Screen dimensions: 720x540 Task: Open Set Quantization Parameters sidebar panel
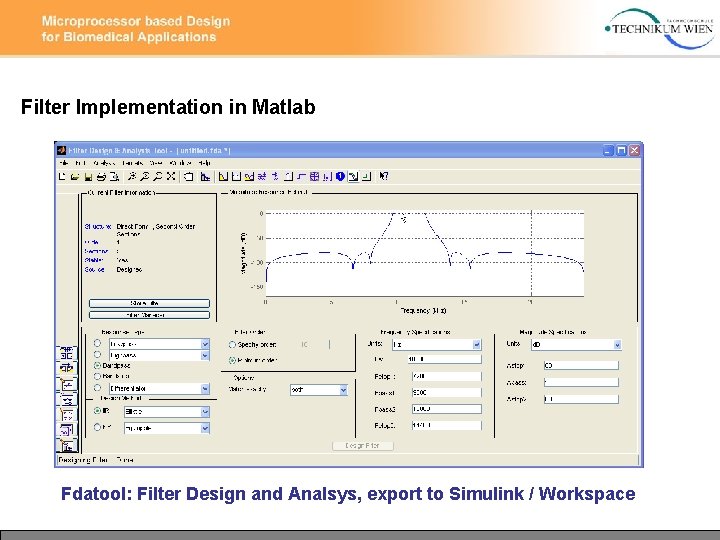pos(67,384)
